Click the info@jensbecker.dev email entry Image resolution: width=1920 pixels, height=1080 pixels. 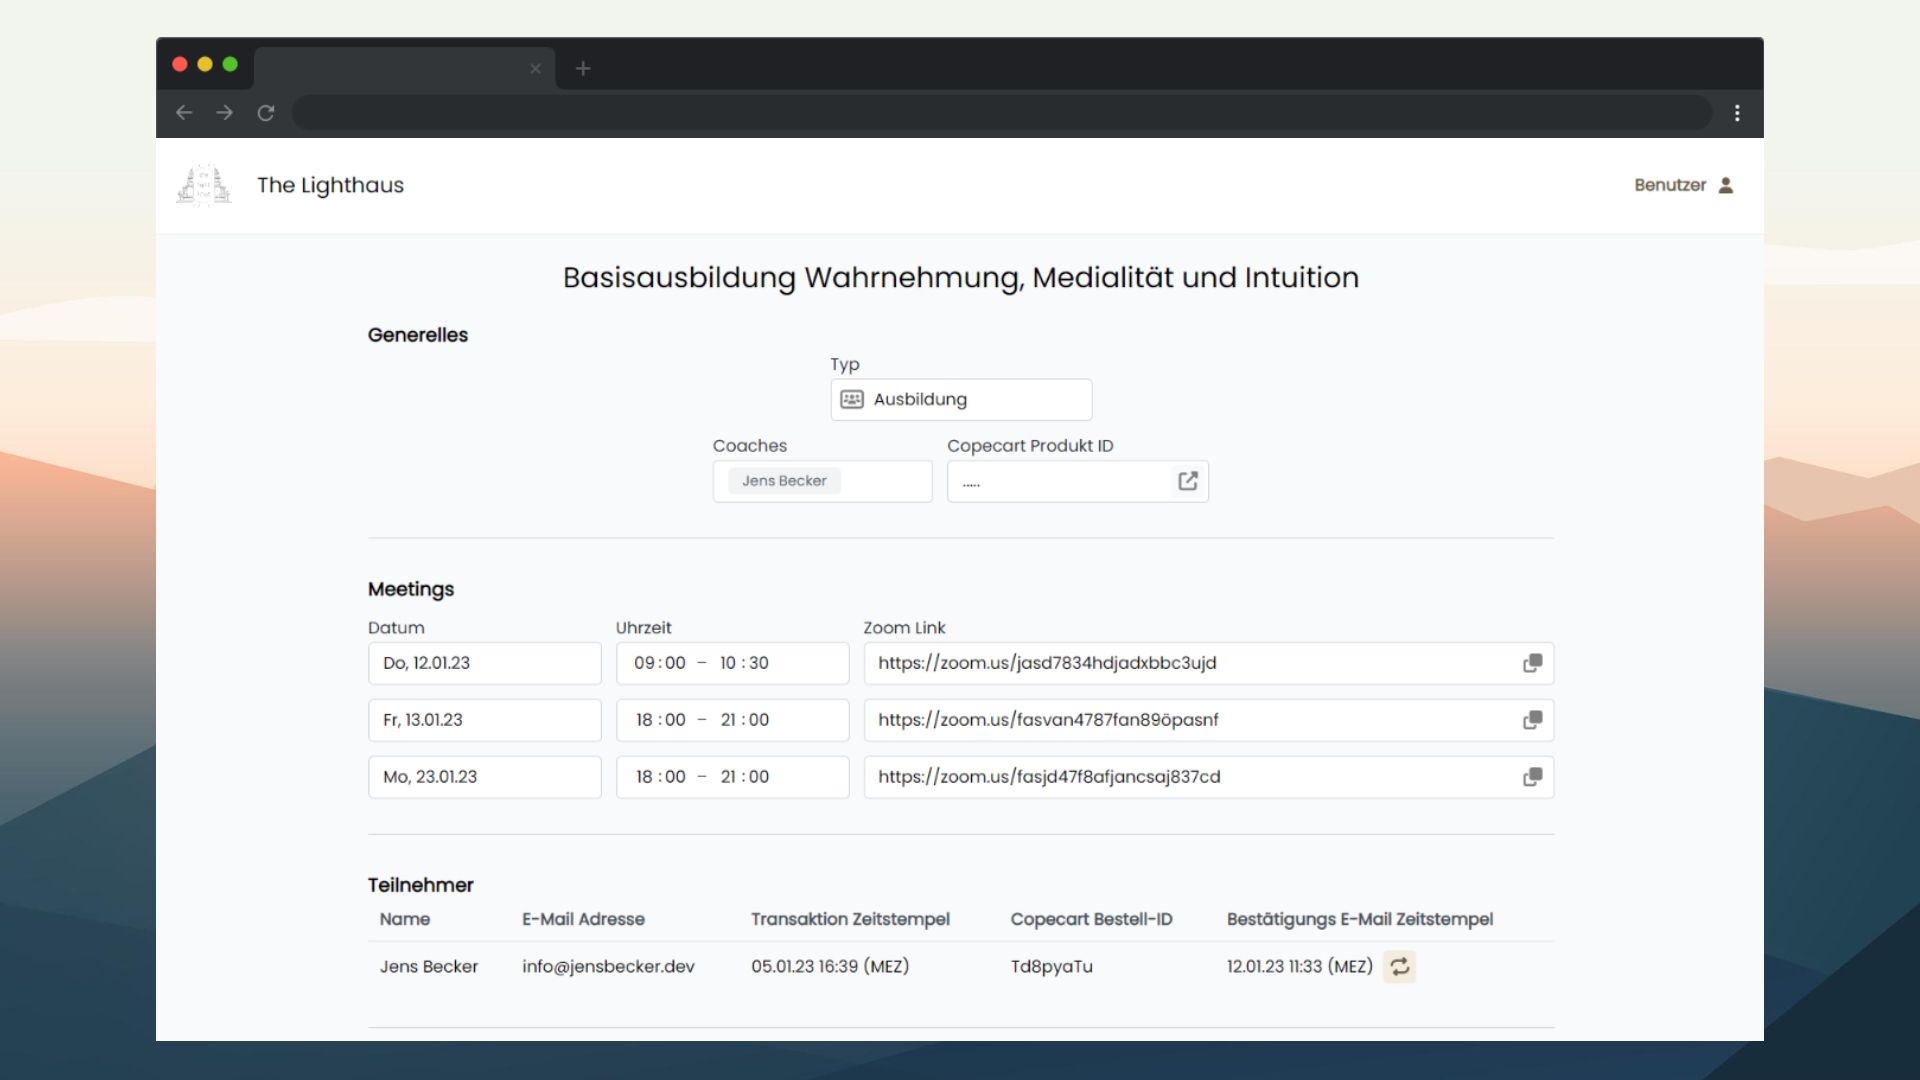pyautogui.click(x=608, y=966)
